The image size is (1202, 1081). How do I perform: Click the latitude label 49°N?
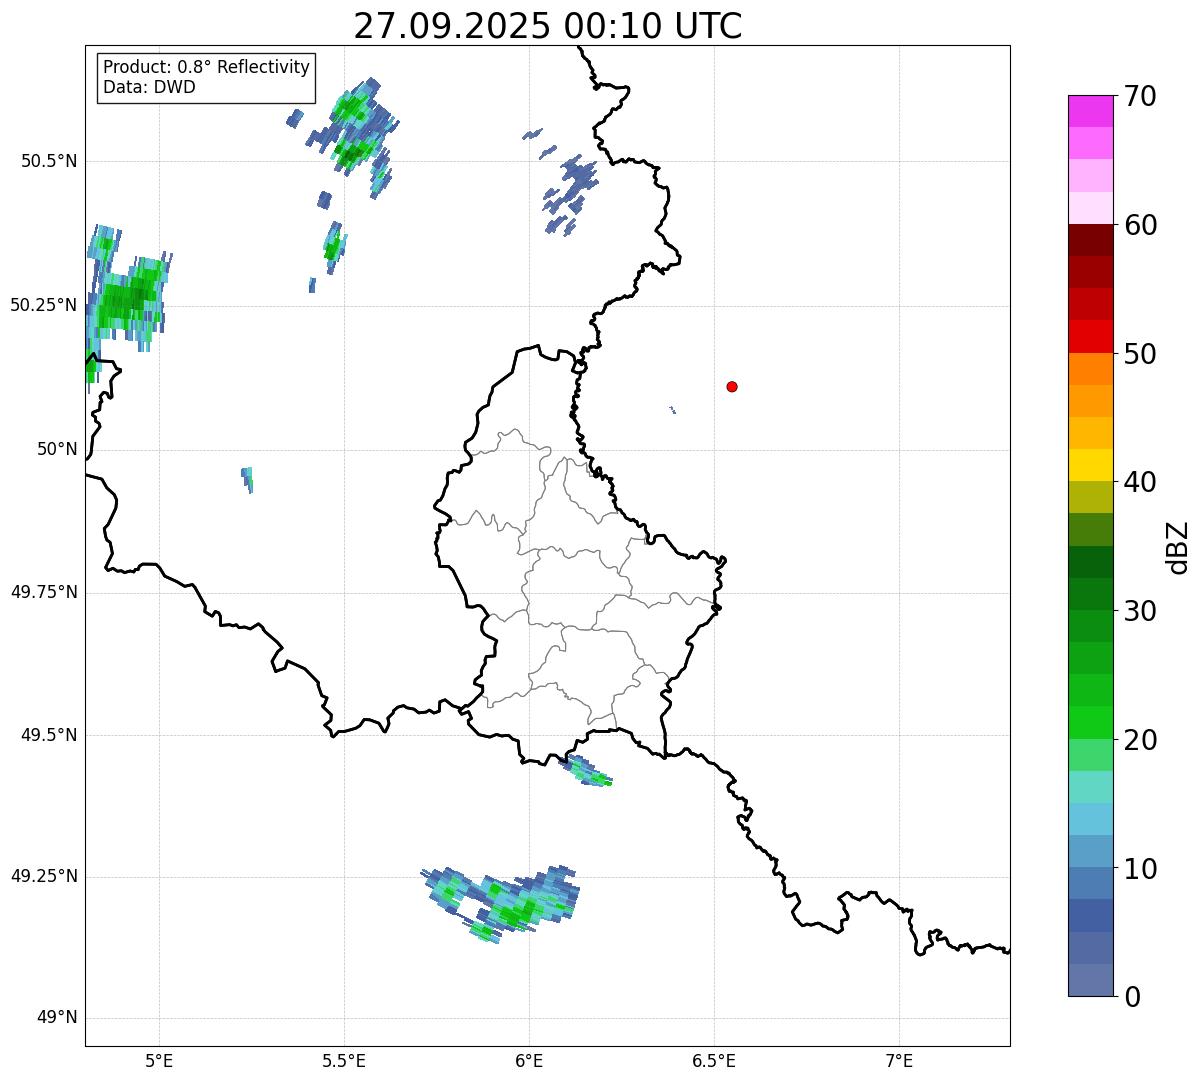(x=57, y=1018)
